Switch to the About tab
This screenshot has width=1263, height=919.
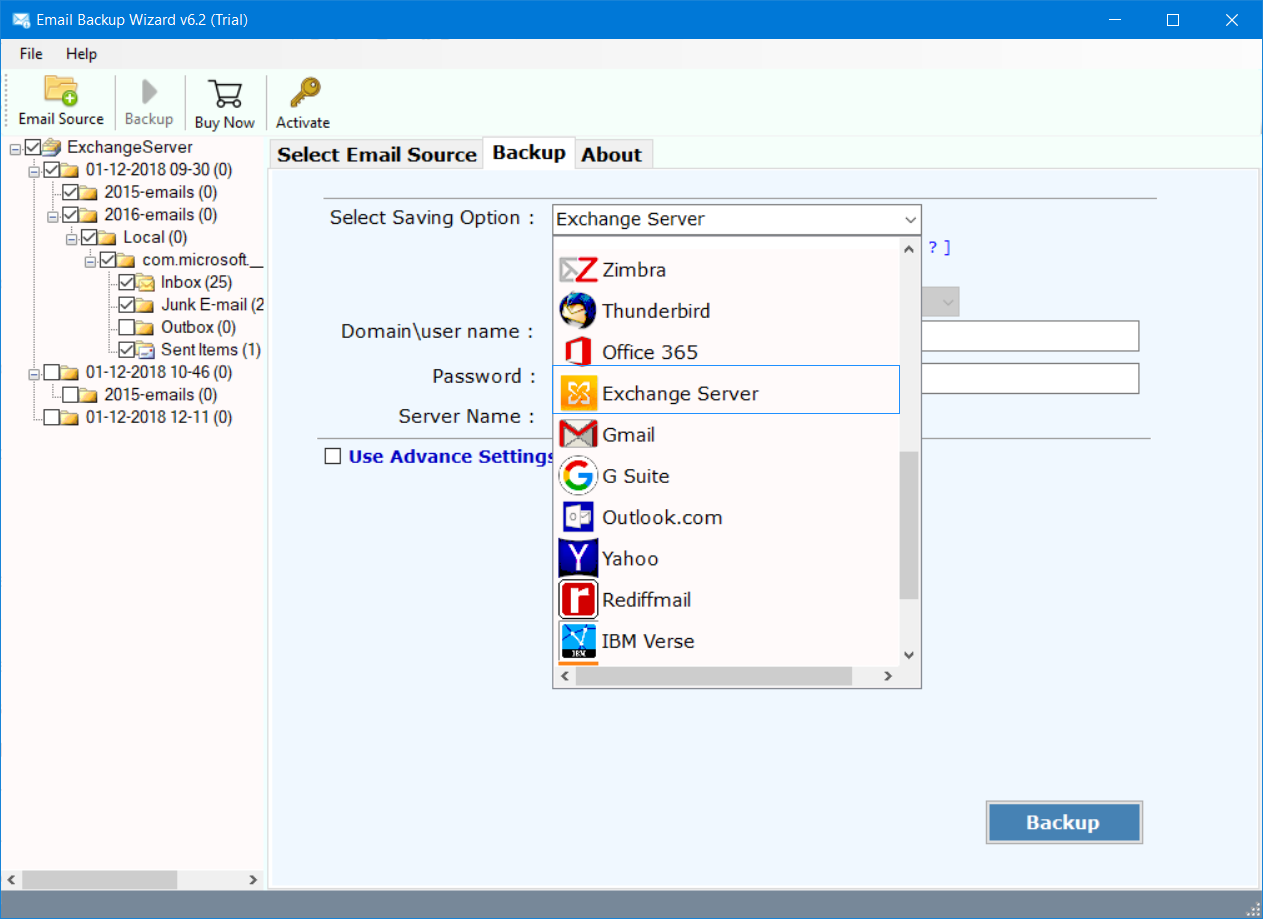(612, 154)
